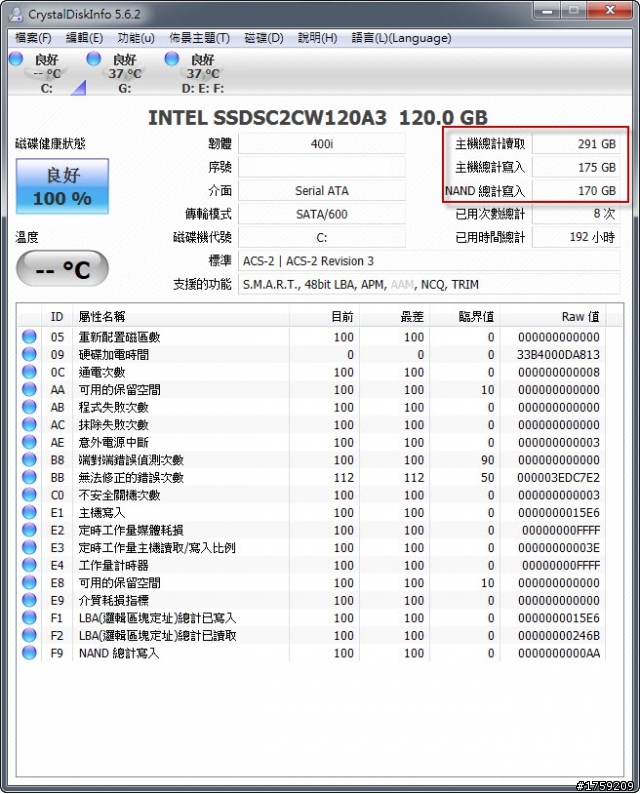Image resolution: width=640 pixels, height=794 pixels.
Task: Open the 語言(L)(Language) menu
Action: pos(401,38)
